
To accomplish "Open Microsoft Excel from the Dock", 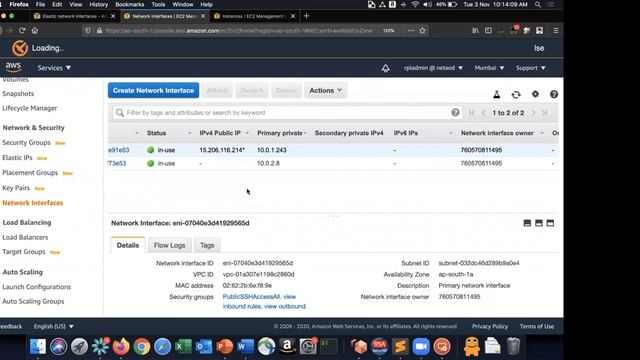I will (183, 347).
